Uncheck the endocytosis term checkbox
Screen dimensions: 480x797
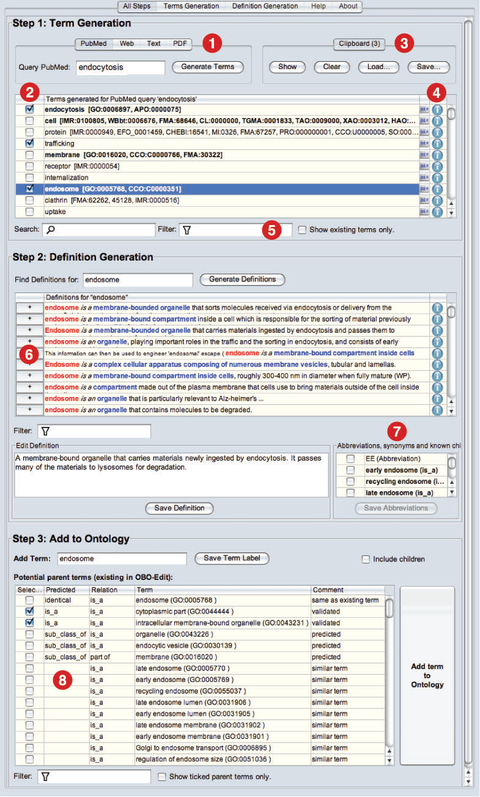pyautogui.click(x=29, y=109)
